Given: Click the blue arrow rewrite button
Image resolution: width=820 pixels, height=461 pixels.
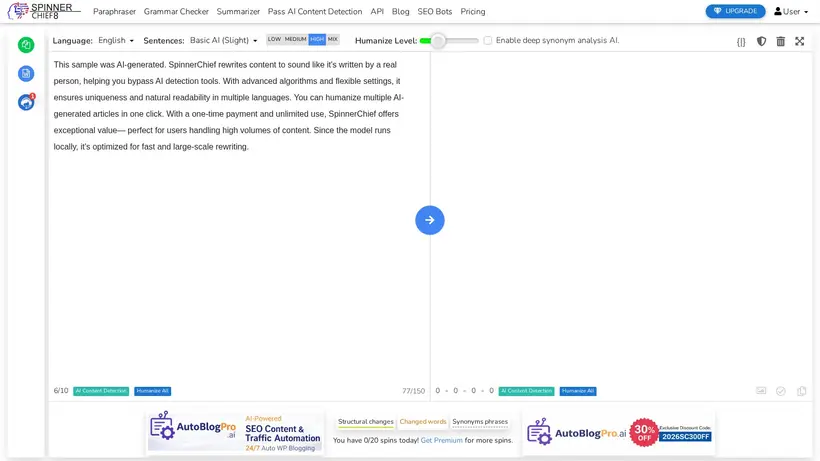Looking at the screenshot, I should point(430,220).
